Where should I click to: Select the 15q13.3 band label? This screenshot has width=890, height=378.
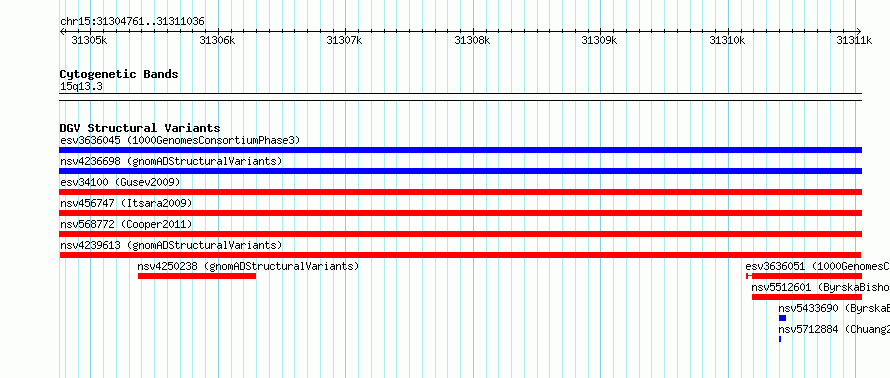[81, 87]
